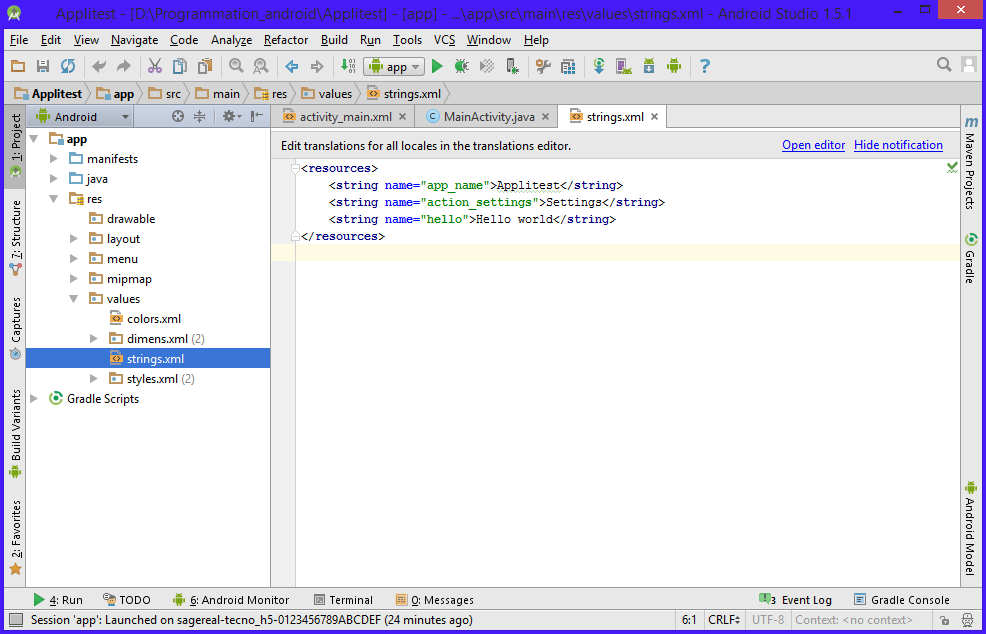Click the Open folder toolbar icon
986x634 pixels.
point(18,66)
